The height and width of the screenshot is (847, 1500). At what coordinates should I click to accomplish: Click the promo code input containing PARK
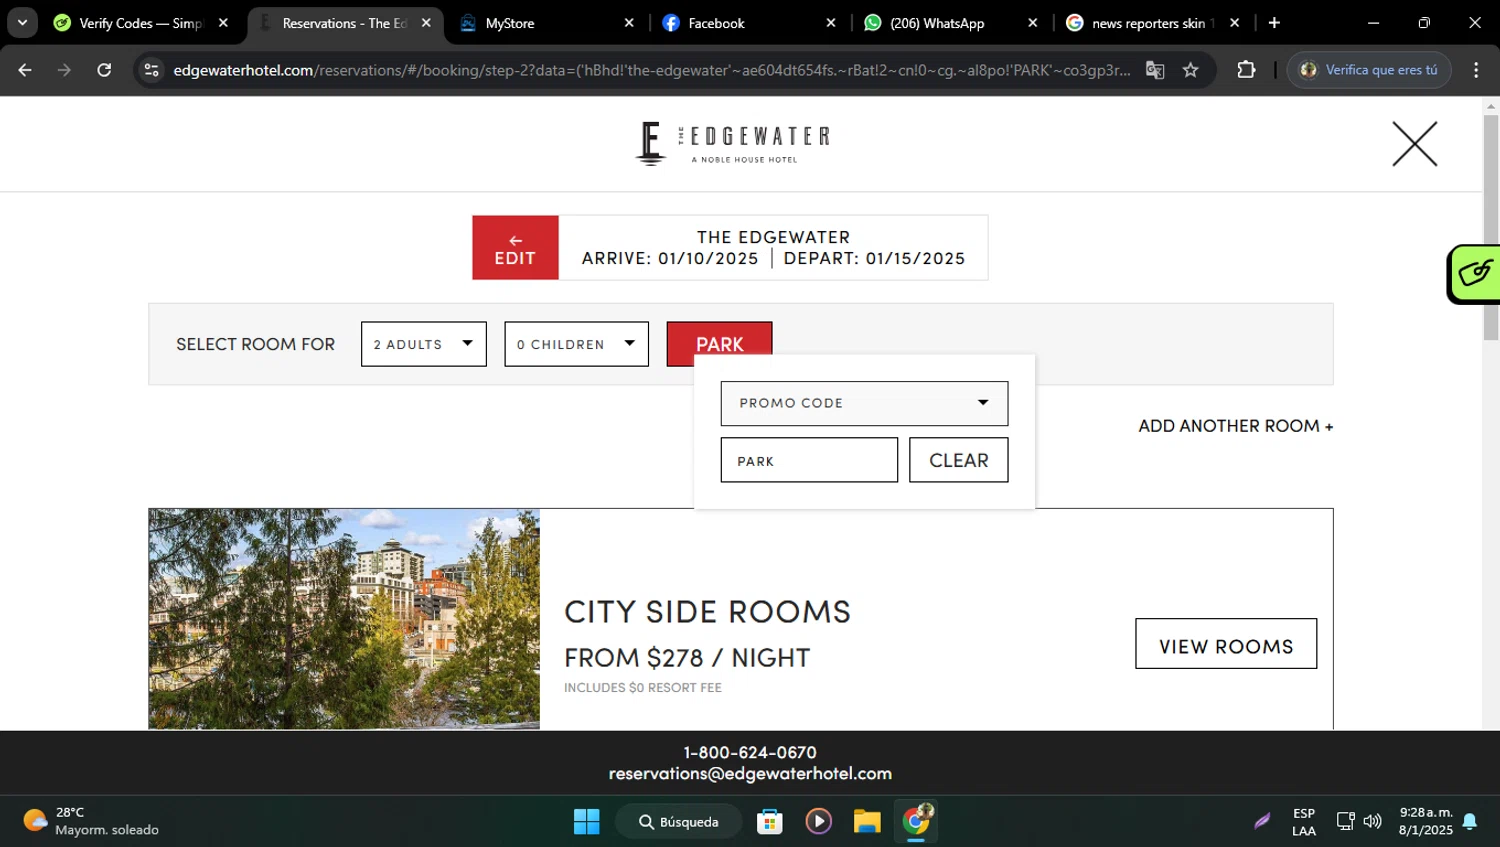(809, 460)
